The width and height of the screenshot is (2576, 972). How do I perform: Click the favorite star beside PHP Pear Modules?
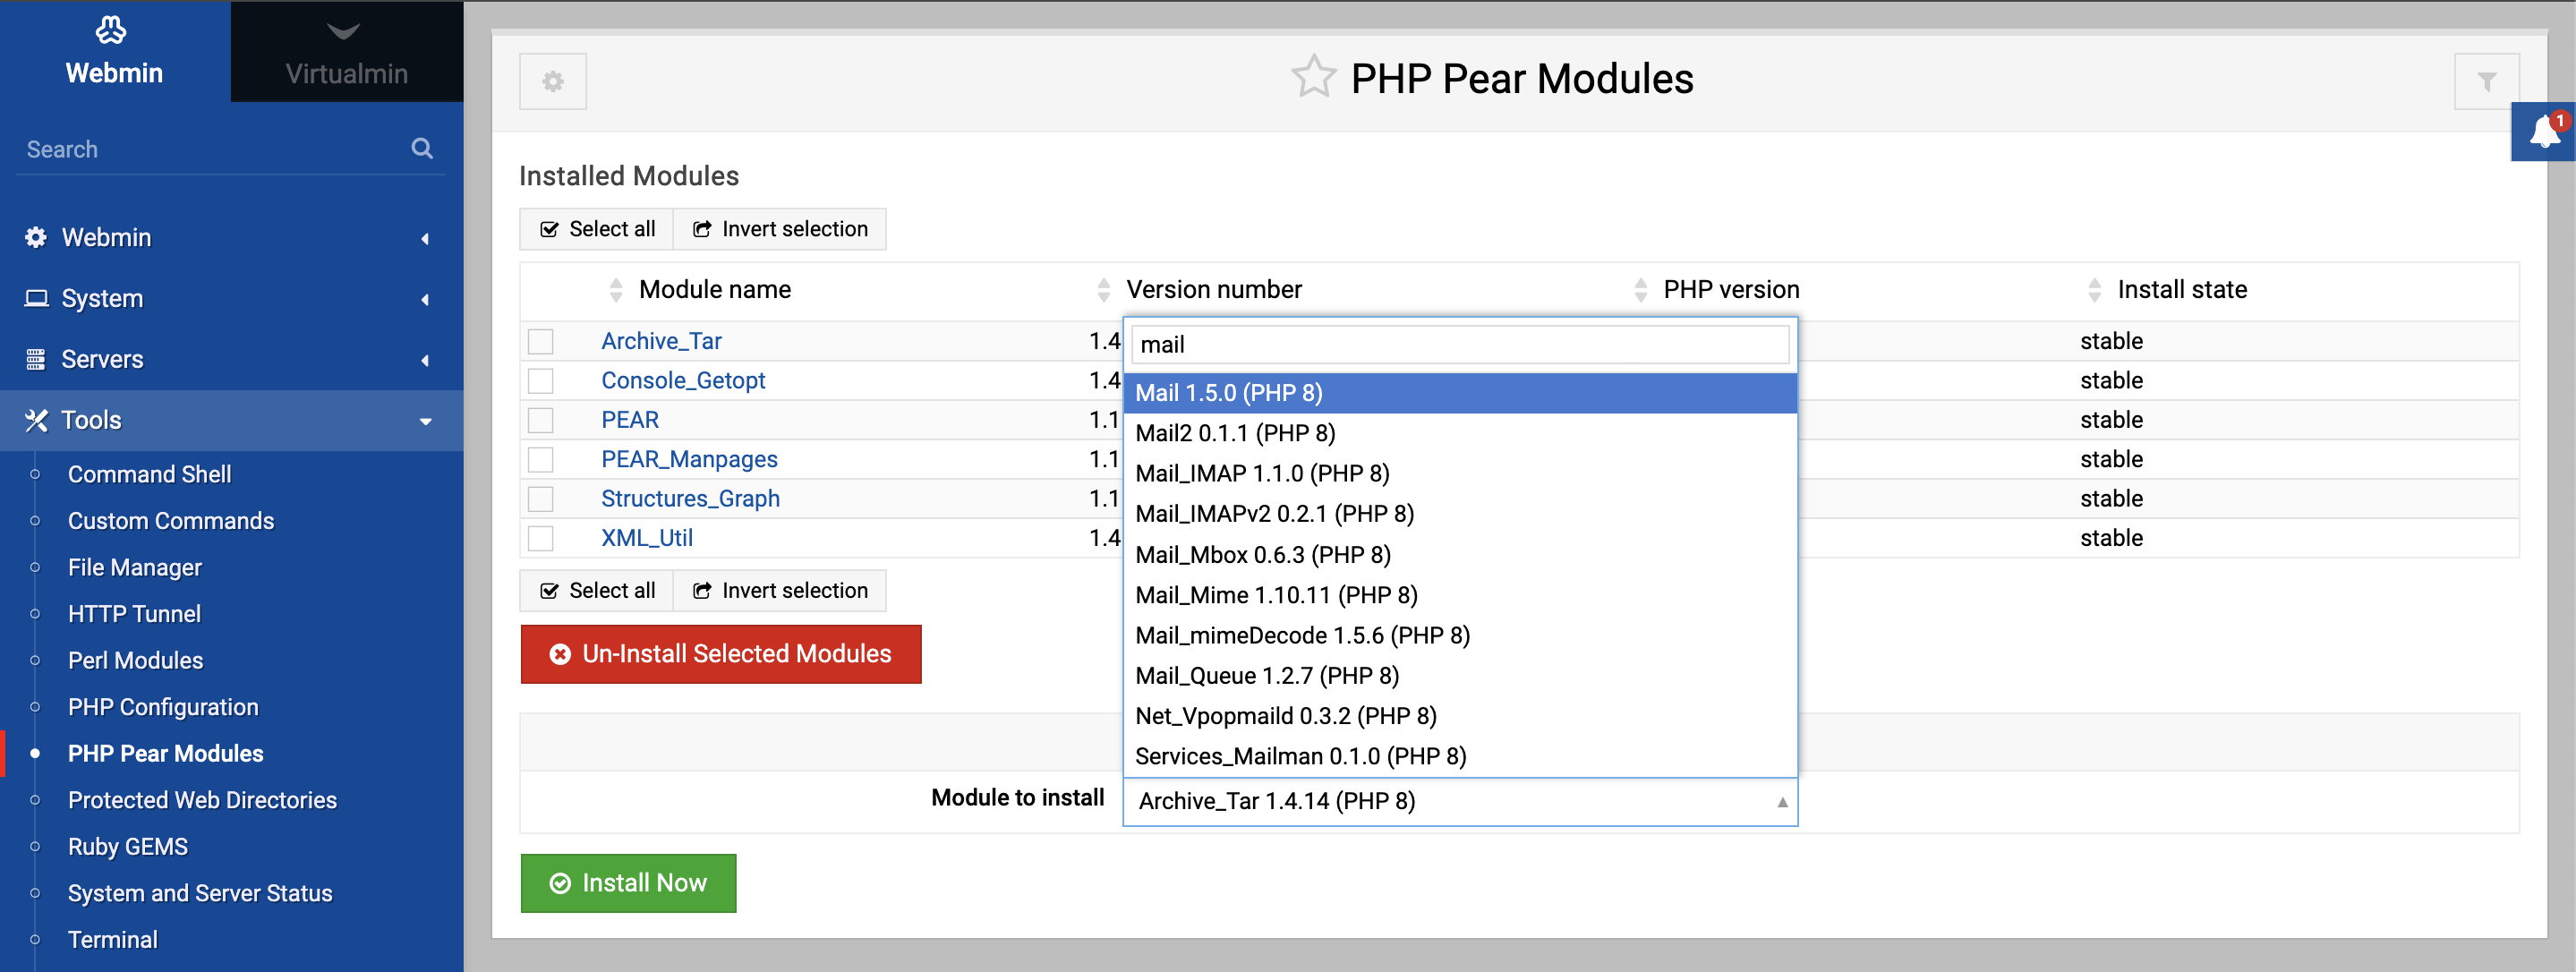[1313, 77]
